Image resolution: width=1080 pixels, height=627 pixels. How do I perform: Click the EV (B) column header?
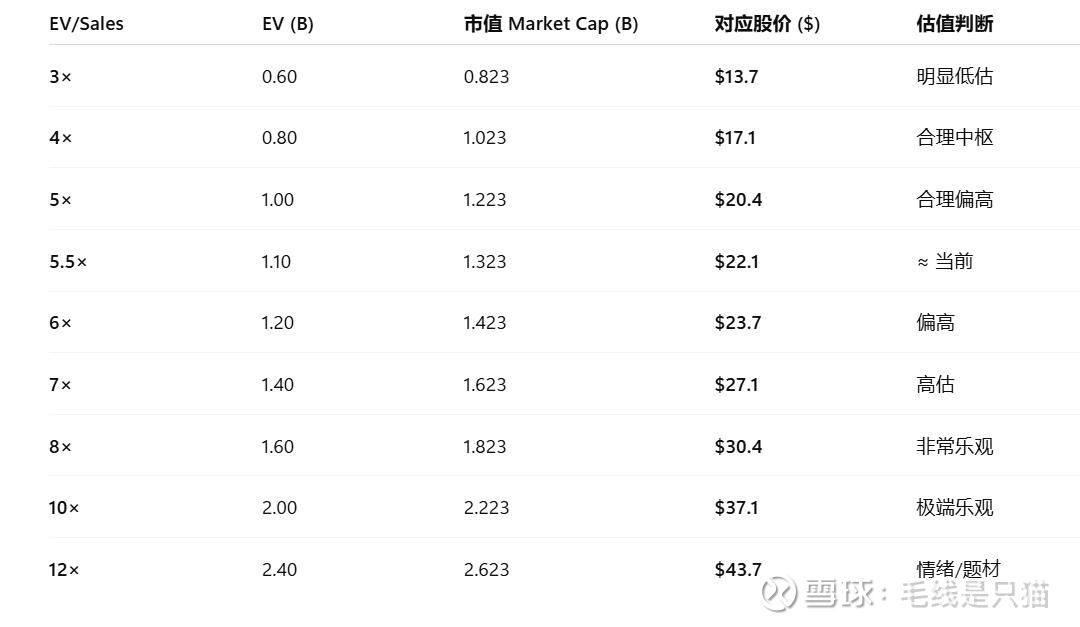coord(288,23)
